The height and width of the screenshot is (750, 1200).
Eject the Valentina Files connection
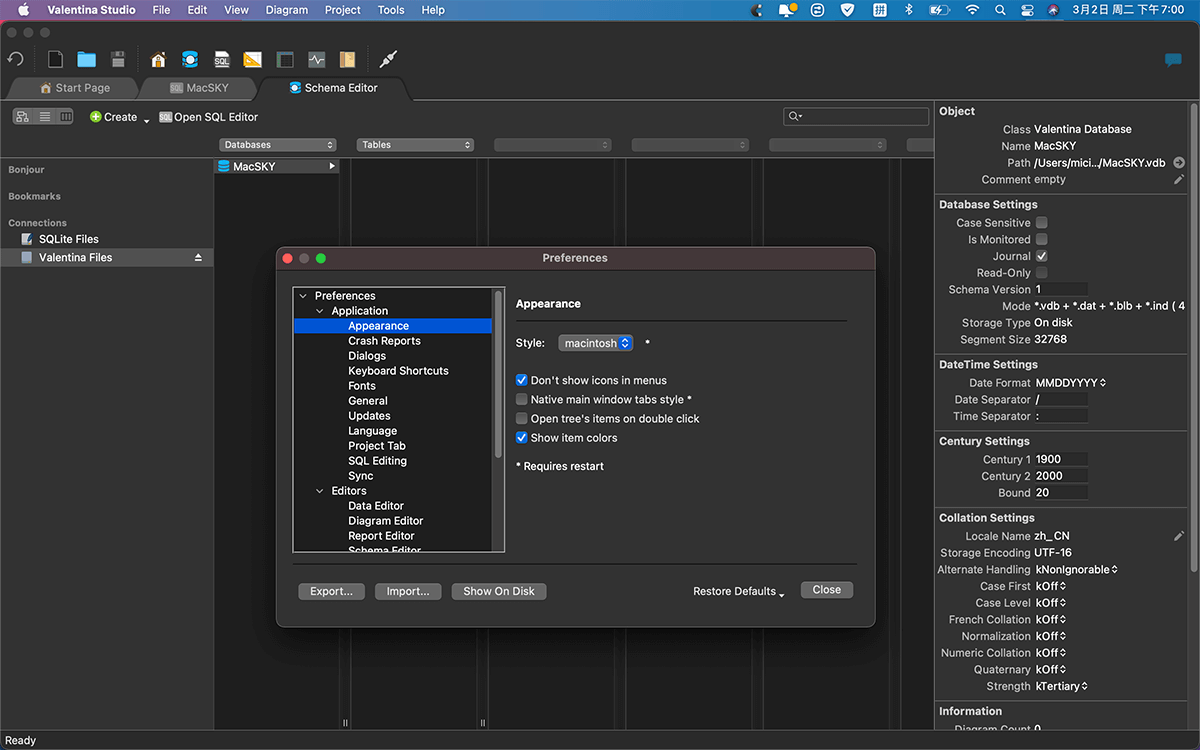point(198,258)
